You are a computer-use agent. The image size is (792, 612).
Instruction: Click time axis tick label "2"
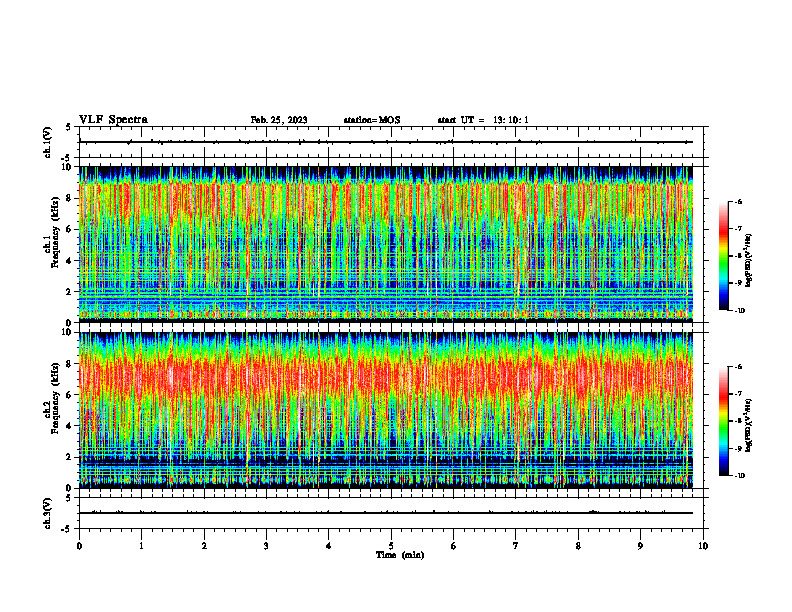[204, 546]
